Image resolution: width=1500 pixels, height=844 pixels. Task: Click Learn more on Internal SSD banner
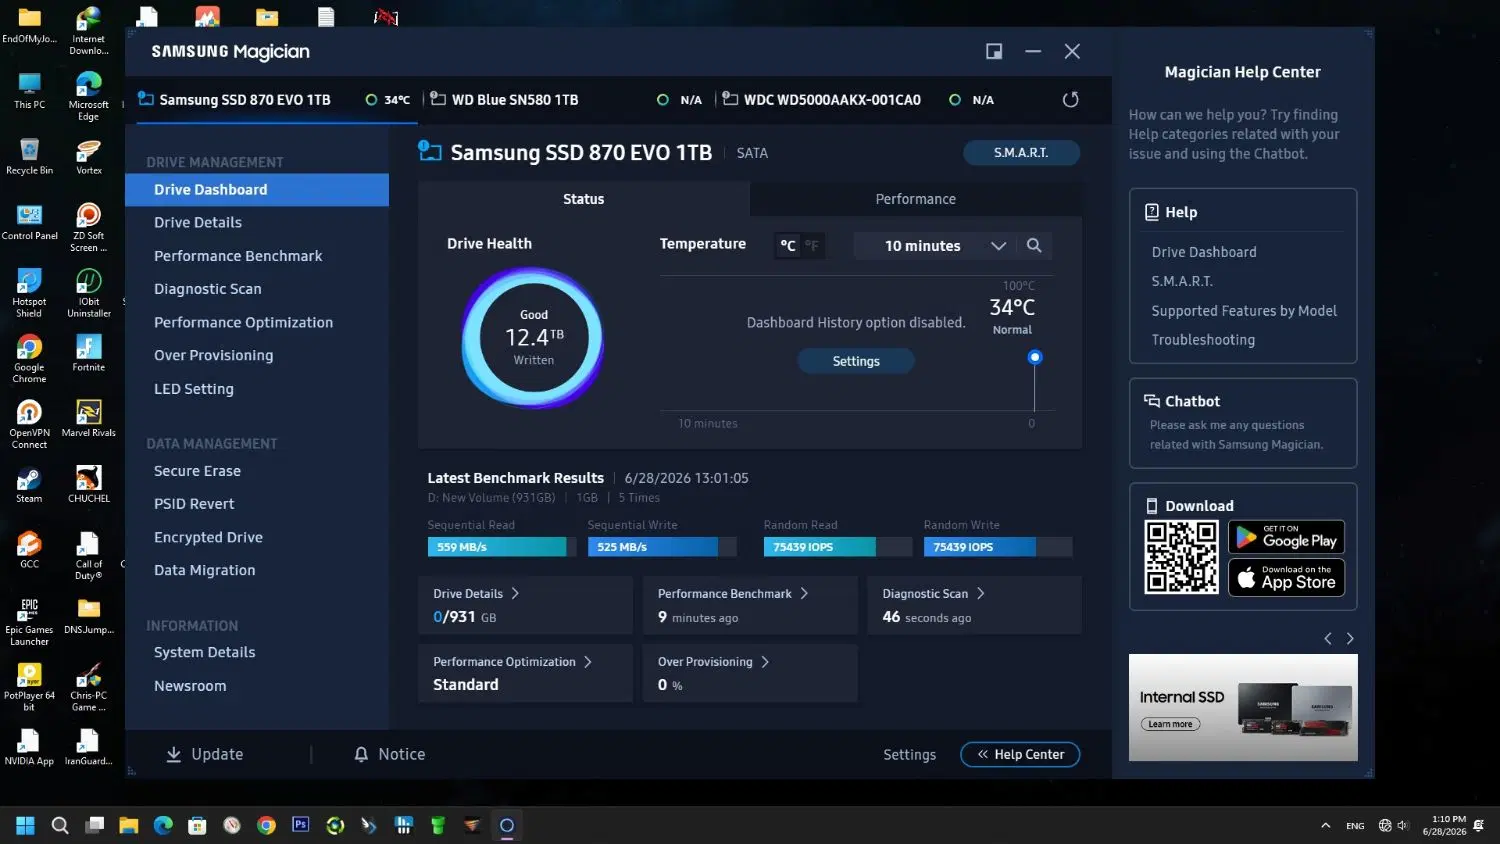(1170, 724)
